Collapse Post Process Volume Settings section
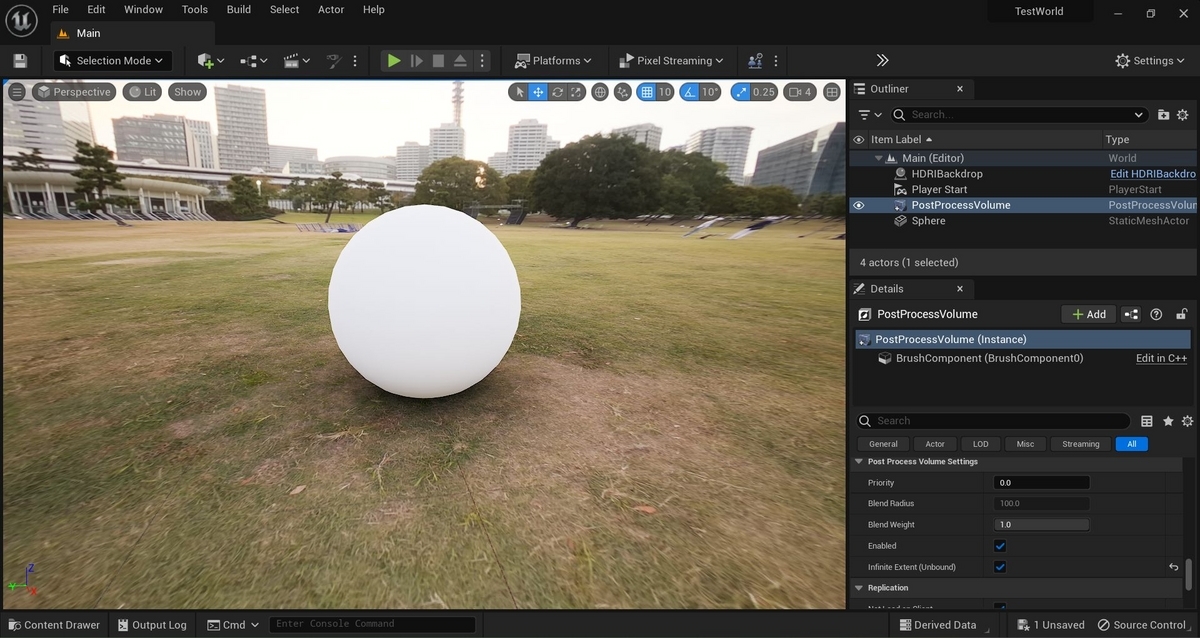This screenshot has height=638, width=1200. (859, 462)
